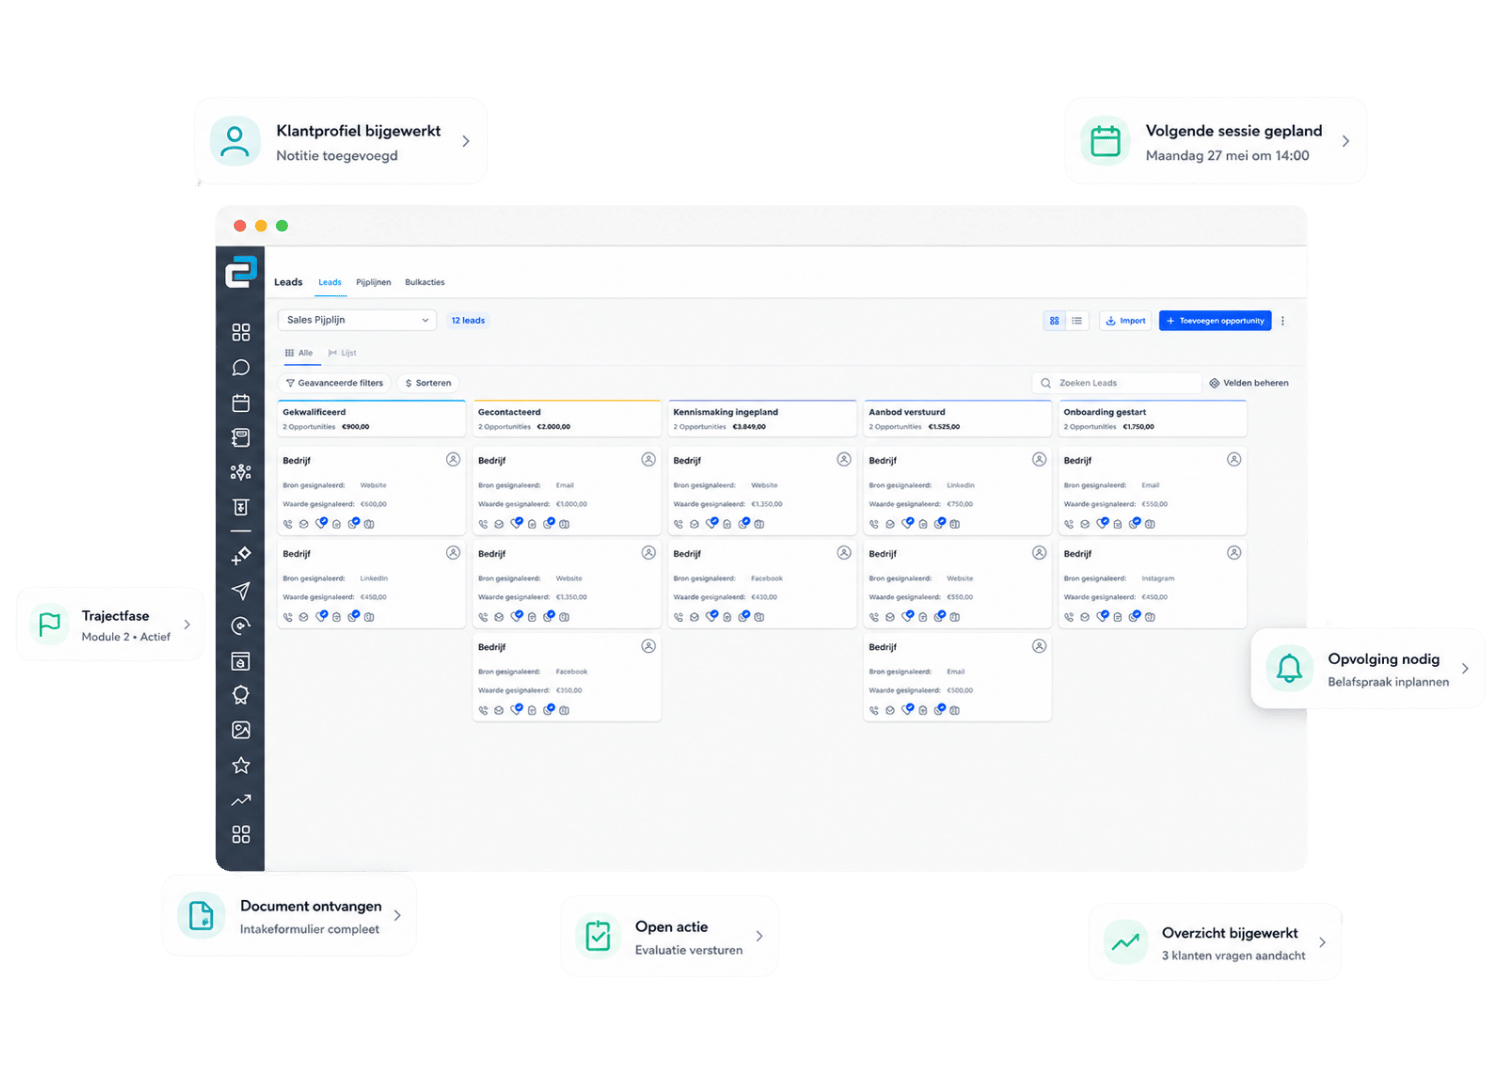The image size is (1500, 1080).
Task: Open the sites window sidebar icon
Action: point(241,661)
